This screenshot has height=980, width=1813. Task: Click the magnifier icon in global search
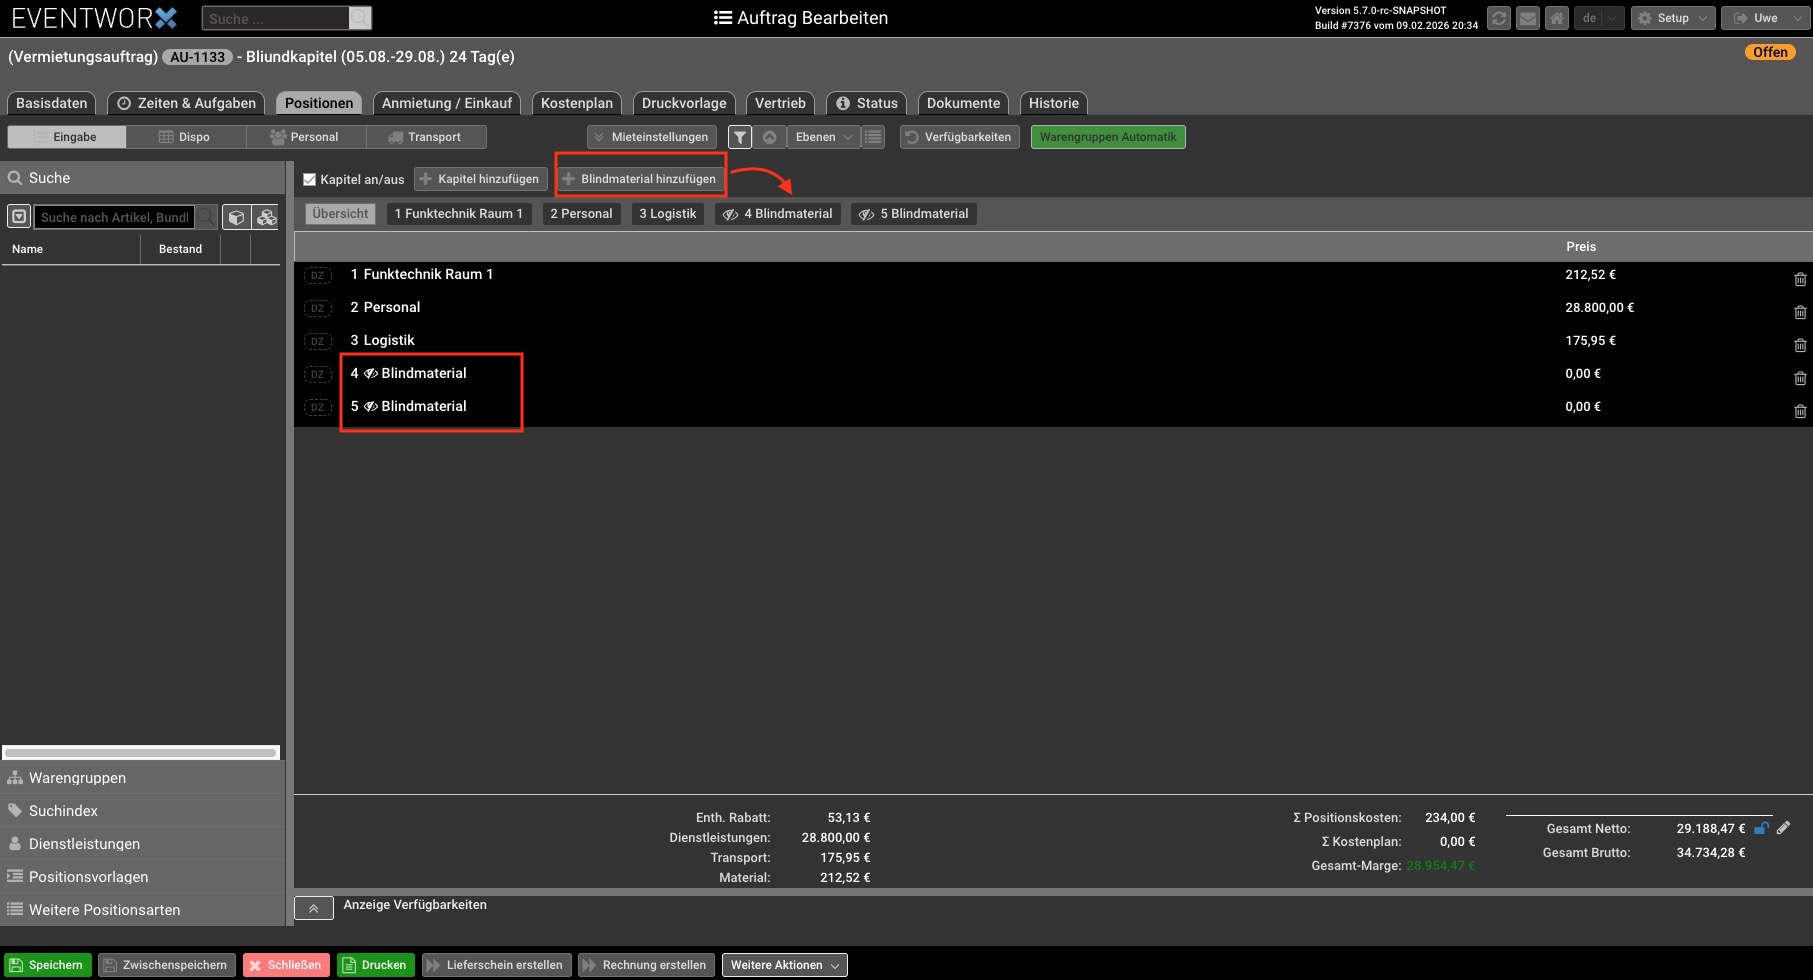tap(360, 18)
